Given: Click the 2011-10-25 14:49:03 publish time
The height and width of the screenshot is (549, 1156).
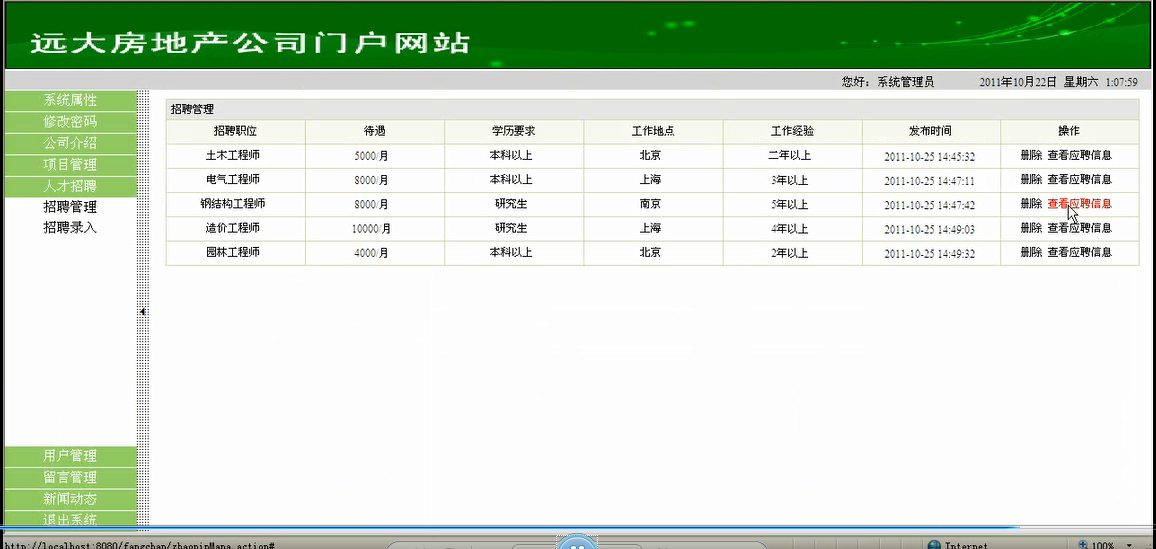Looking at the screenshot, I should click(930, 229).
